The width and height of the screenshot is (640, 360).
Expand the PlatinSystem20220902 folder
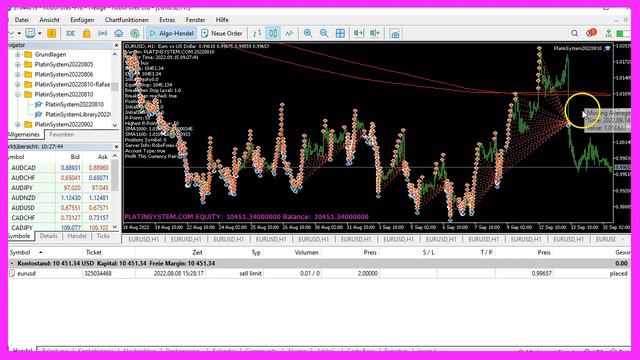tap(18, 124)
